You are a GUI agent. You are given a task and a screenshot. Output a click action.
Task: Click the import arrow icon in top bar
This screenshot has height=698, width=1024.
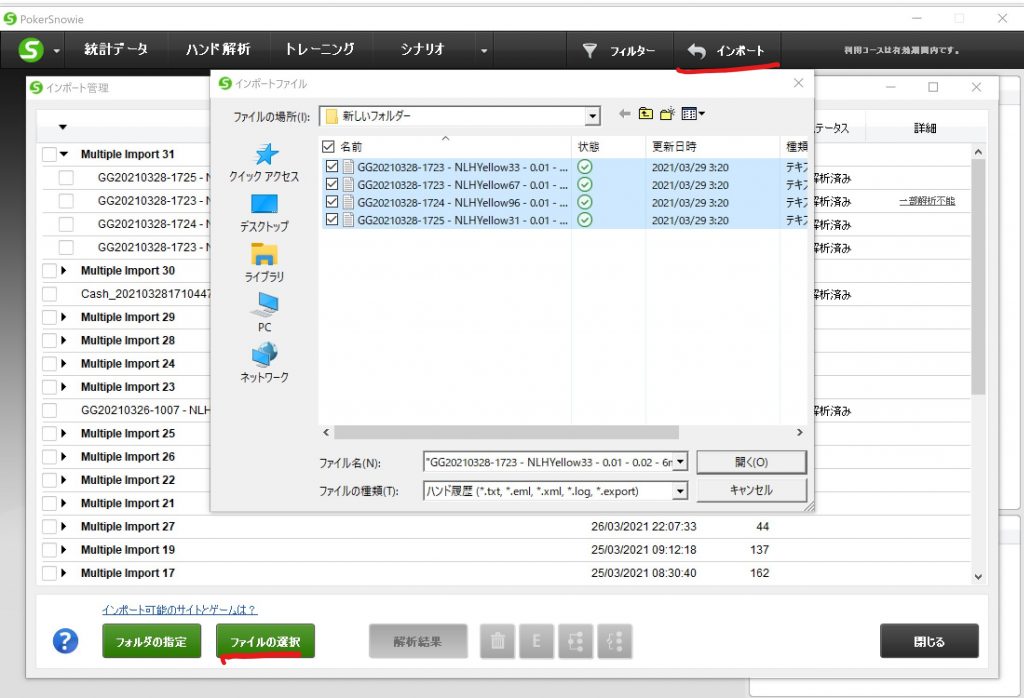click(697, 50)
